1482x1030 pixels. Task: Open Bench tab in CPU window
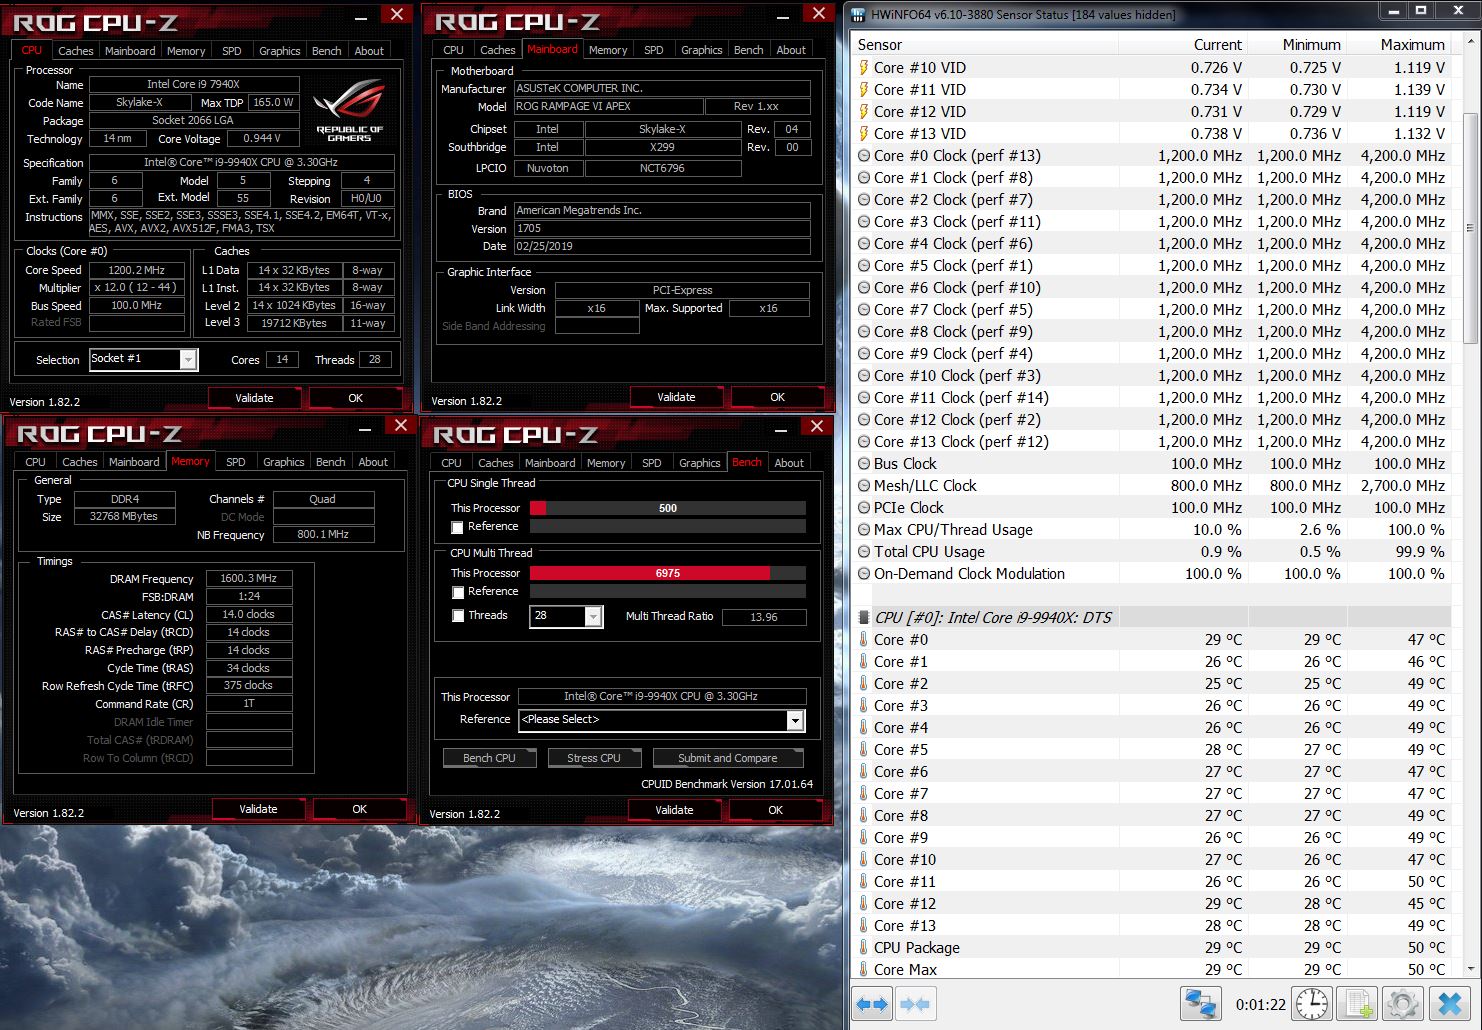click(326, 51)
